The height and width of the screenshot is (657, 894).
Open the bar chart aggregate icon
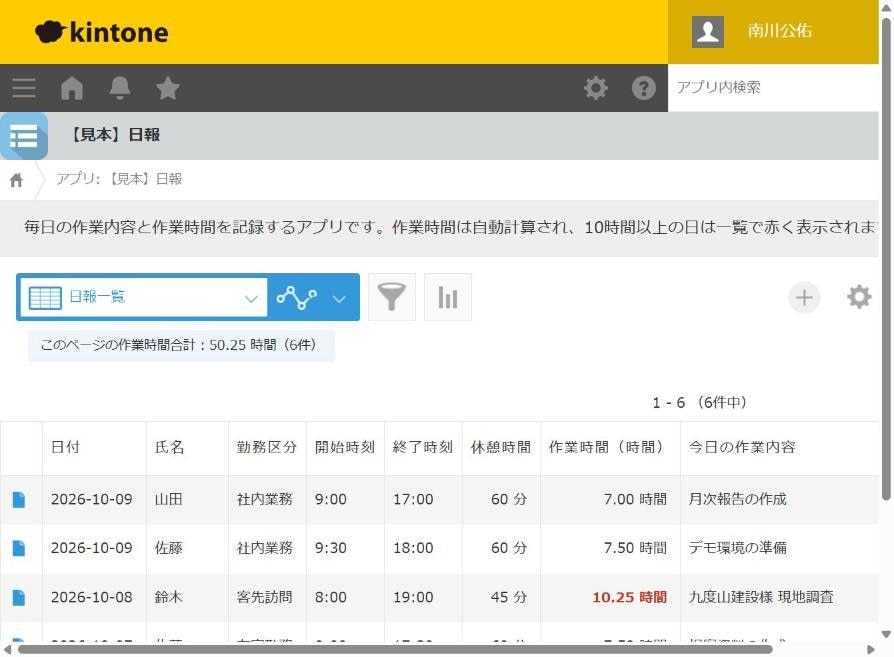(x=448, y=297)
